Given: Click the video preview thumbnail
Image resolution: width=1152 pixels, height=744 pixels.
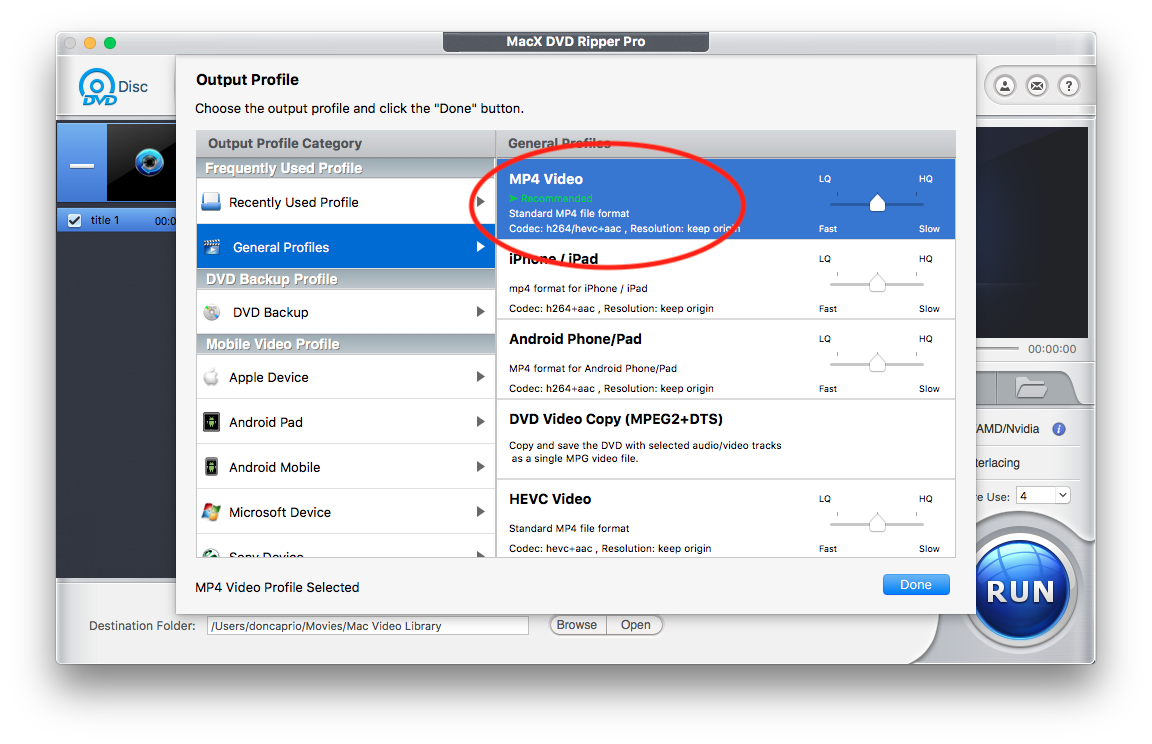Looking at the screenshot, I should pos(142,162).
